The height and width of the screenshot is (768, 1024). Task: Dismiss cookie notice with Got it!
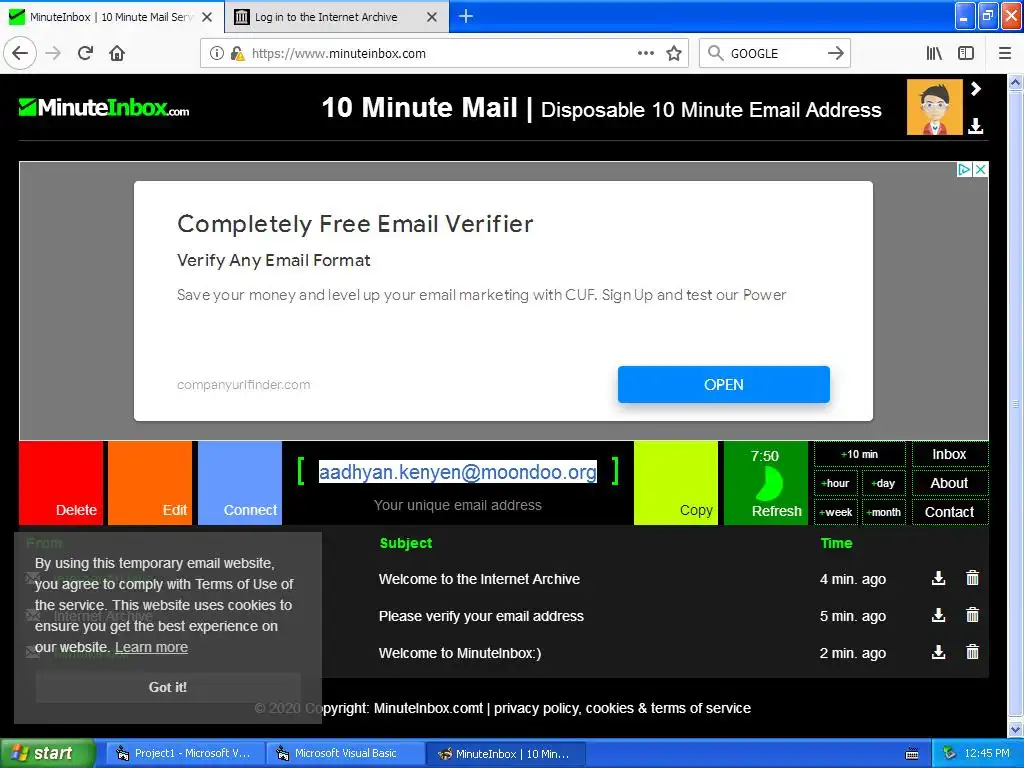[x=168, y=687]
